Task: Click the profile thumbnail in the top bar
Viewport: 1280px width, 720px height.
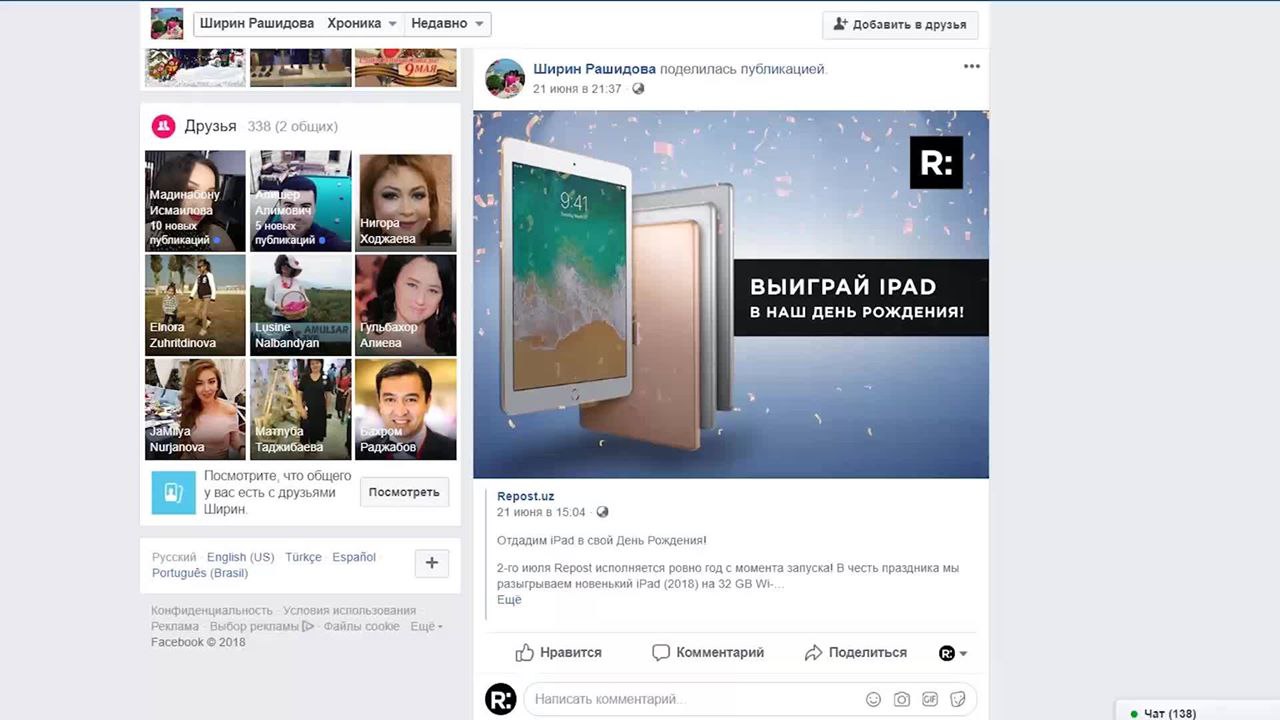Action: 167,23
